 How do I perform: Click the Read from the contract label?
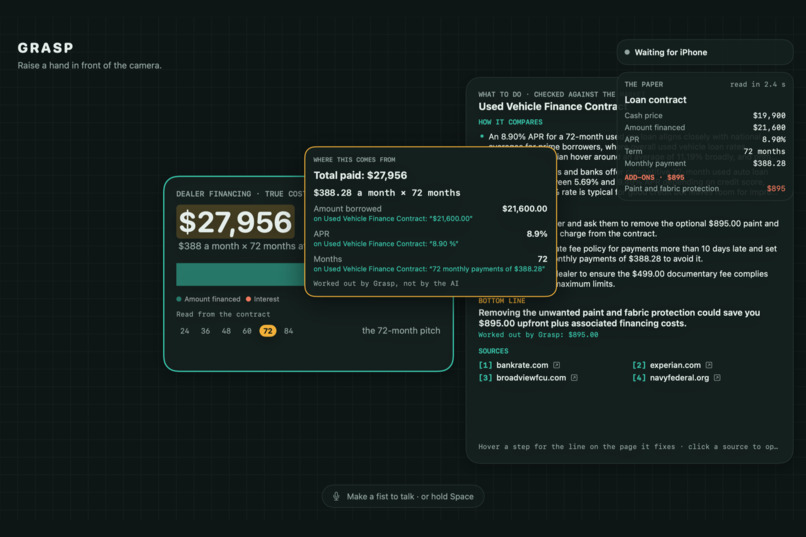[x=223, y=314]
